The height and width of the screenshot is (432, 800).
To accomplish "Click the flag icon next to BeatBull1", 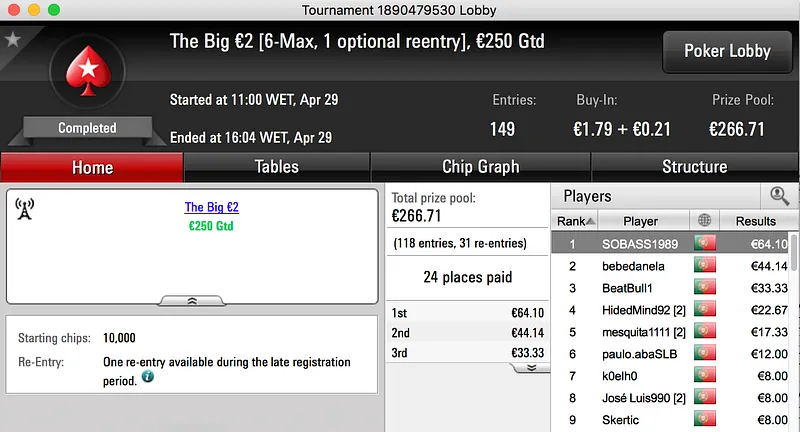I will (706, 288).
